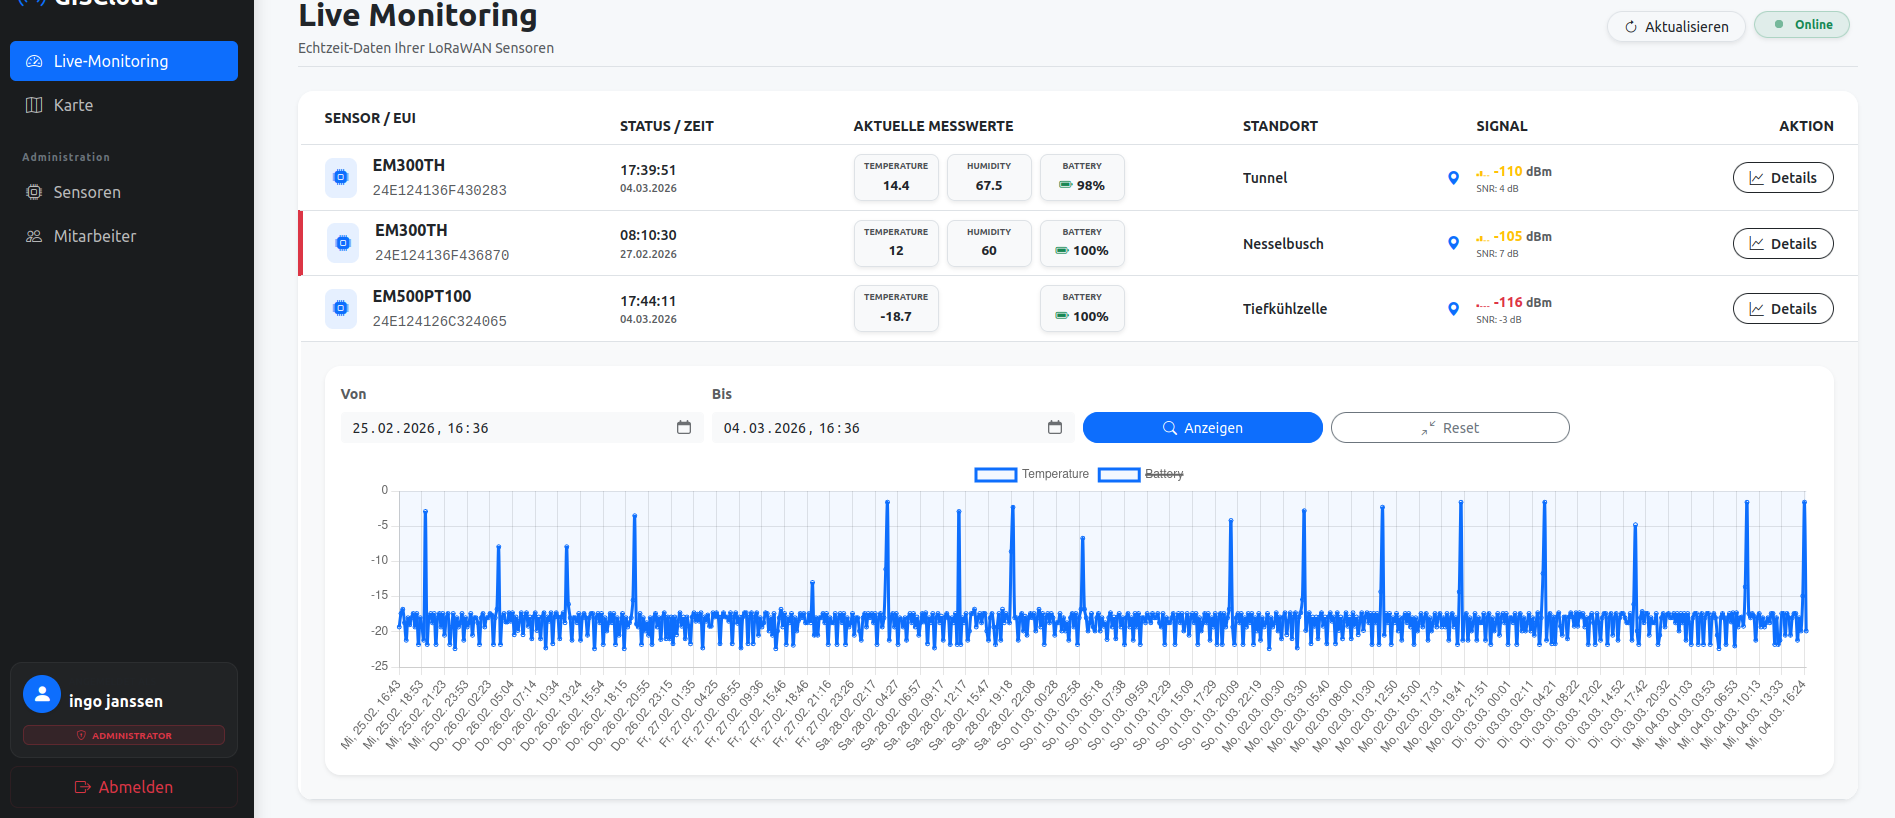
Task: Click the ingo janssen user avatar
Action: click(42, 695)
